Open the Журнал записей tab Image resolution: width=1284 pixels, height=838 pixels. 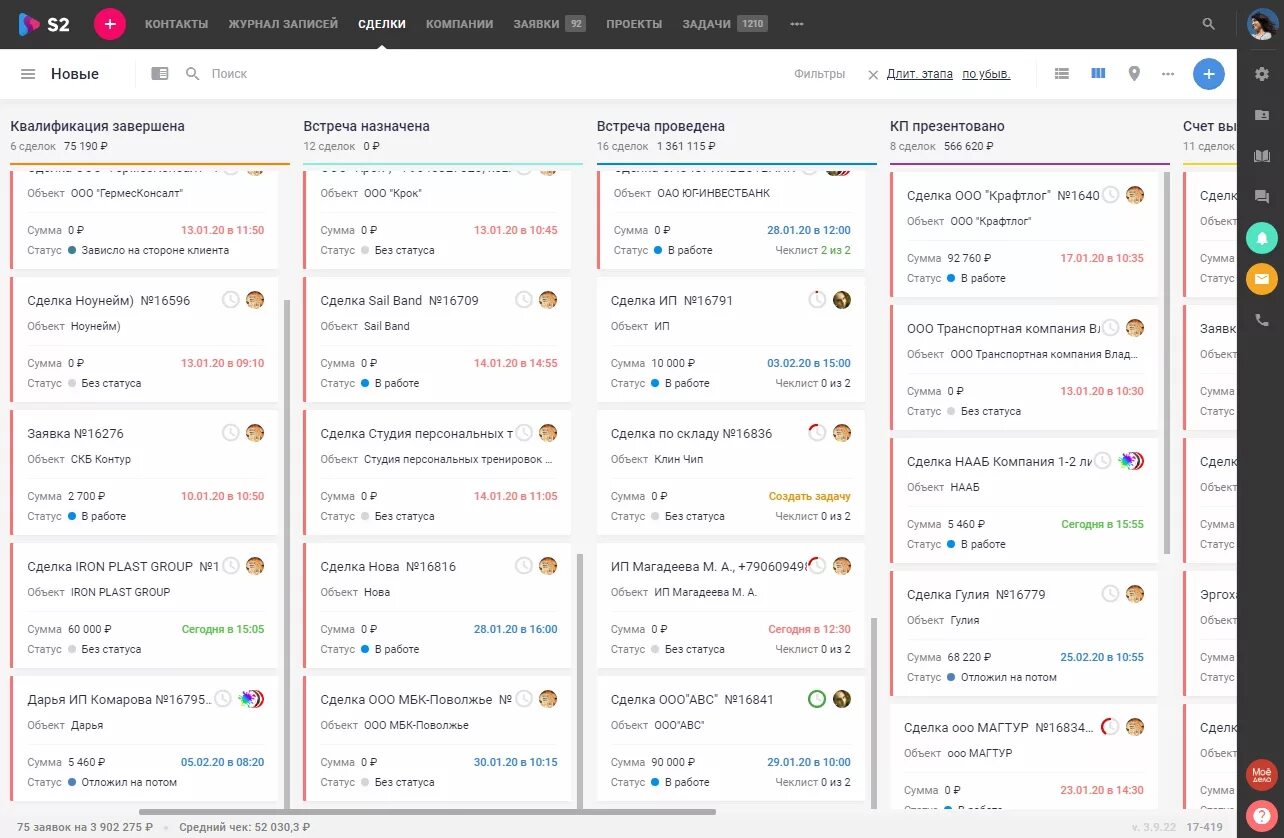pos(283,24)
